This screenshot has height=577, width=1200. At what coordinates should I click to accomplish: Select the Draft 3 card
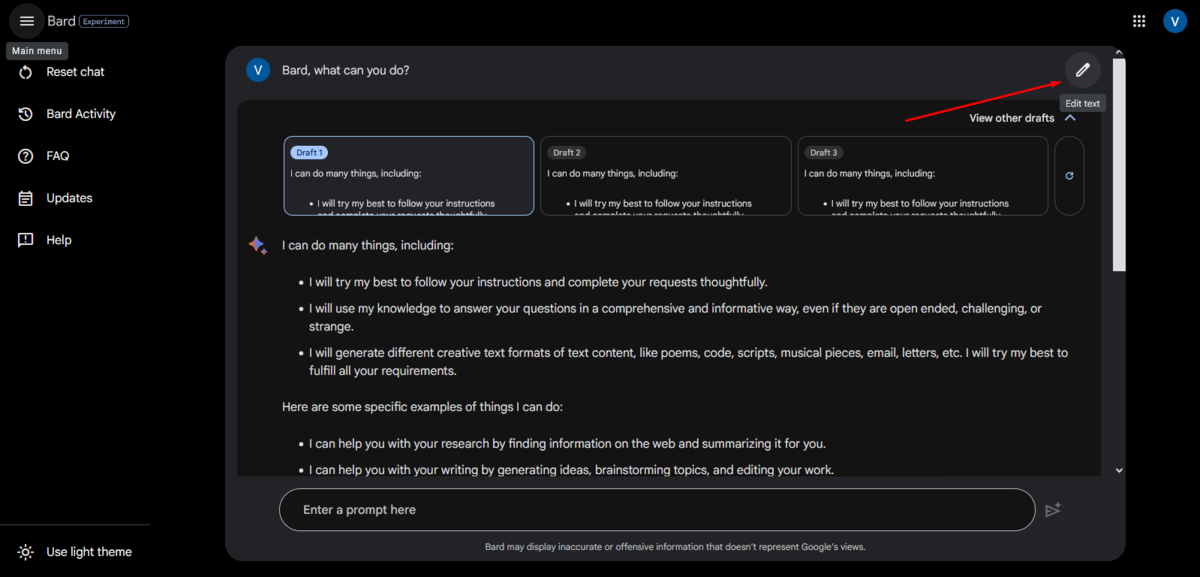tap(923, 176)
